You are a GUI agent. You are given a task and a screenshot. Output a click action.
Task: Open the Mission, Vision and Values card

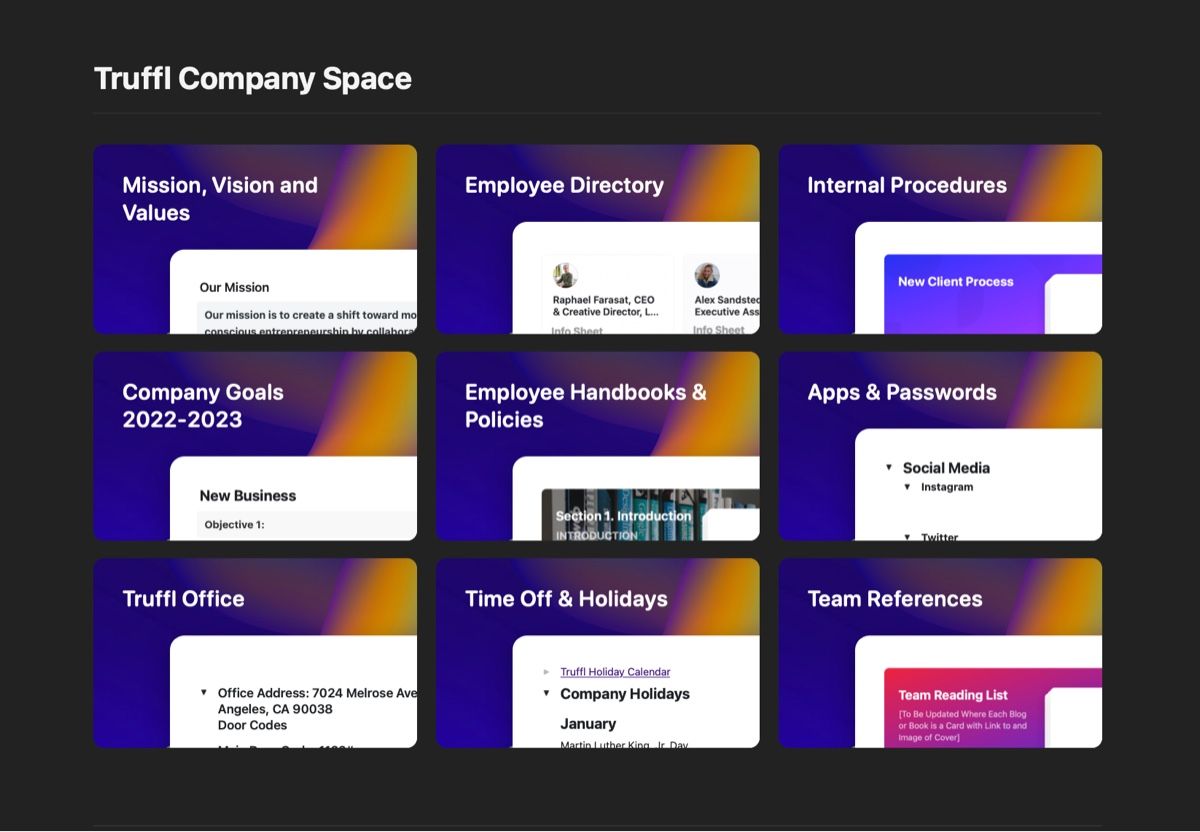tap(255, 239)
